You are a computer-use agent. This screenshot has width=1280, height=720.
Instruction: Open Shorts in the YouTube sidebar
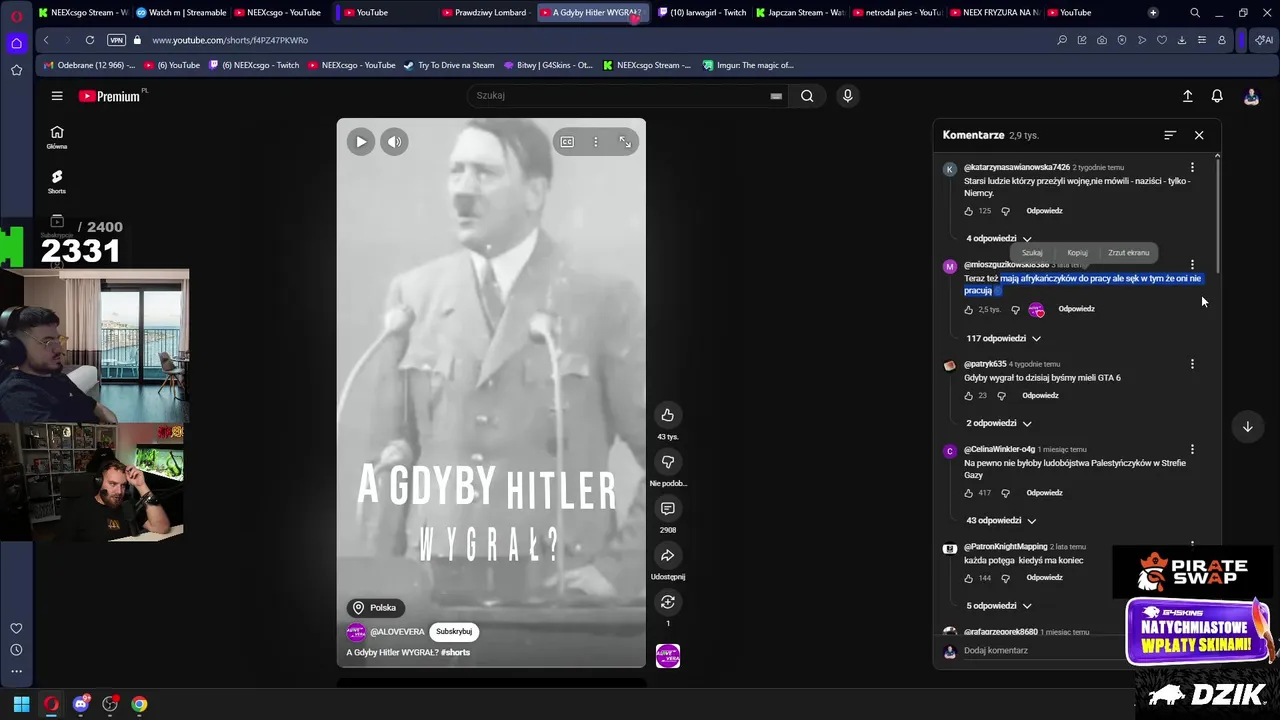point(57,181)
